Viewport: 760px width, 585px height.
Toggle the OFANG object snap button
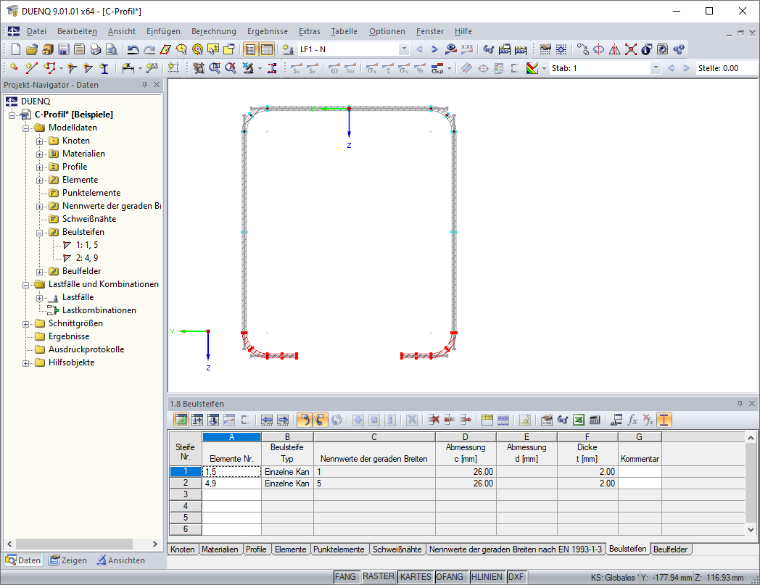coord(450,577)
